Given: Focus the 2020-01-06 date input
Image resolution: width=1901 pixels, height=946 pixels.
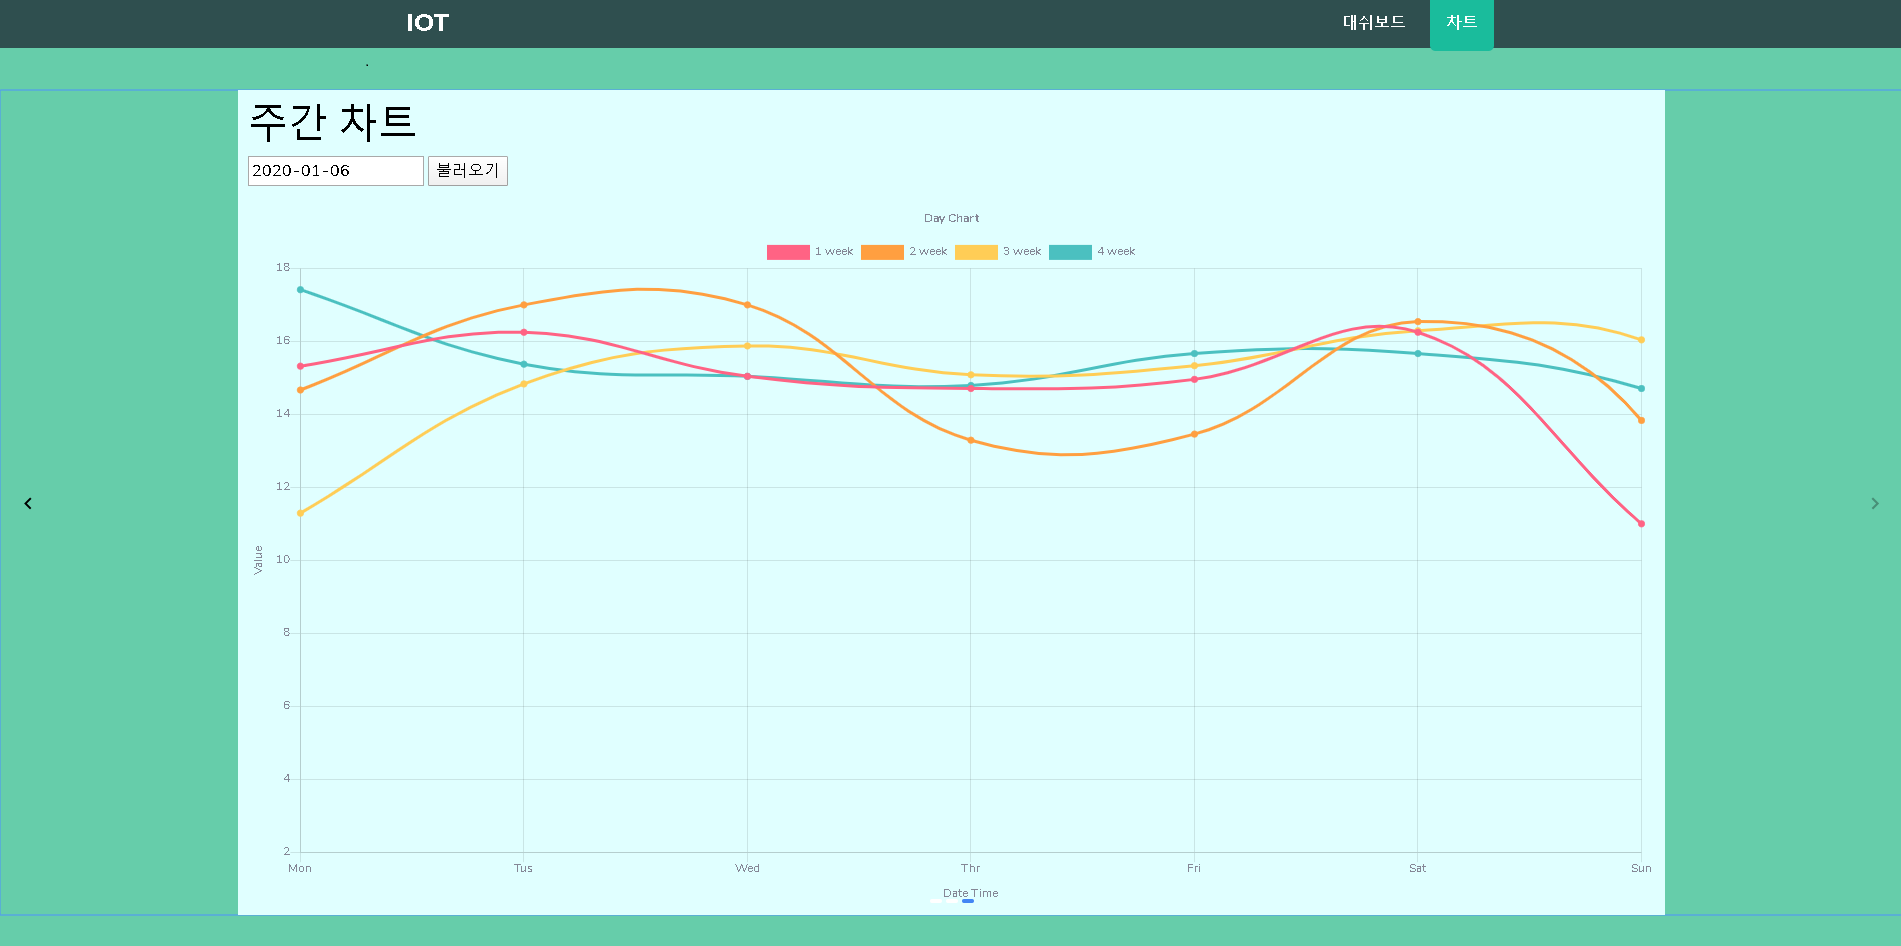Looking at the screenshot, I should [x=336, y=171].
